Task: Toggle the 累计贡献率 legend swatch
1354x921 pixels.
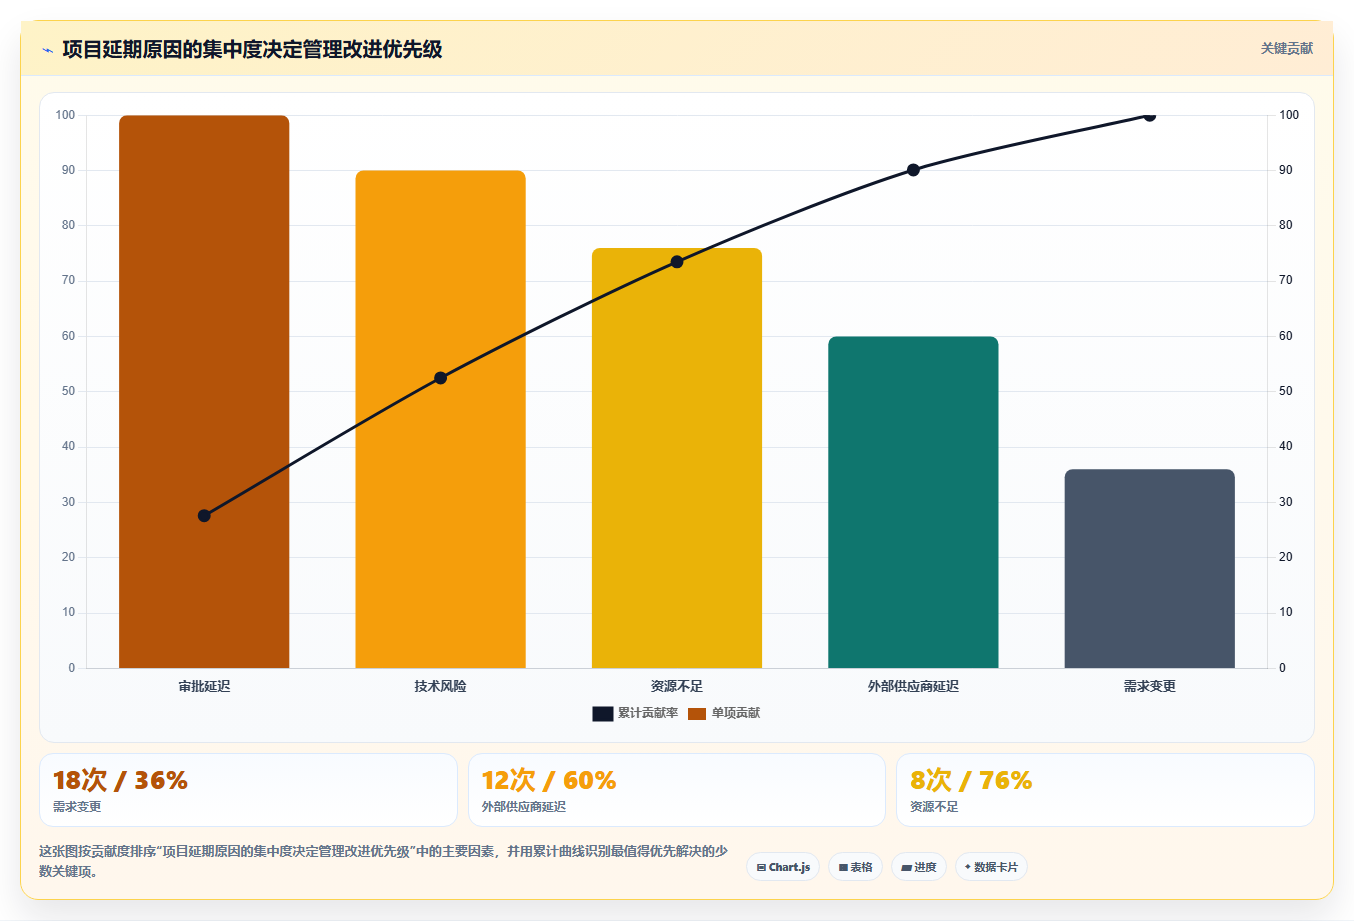Action: coord(602,713)
